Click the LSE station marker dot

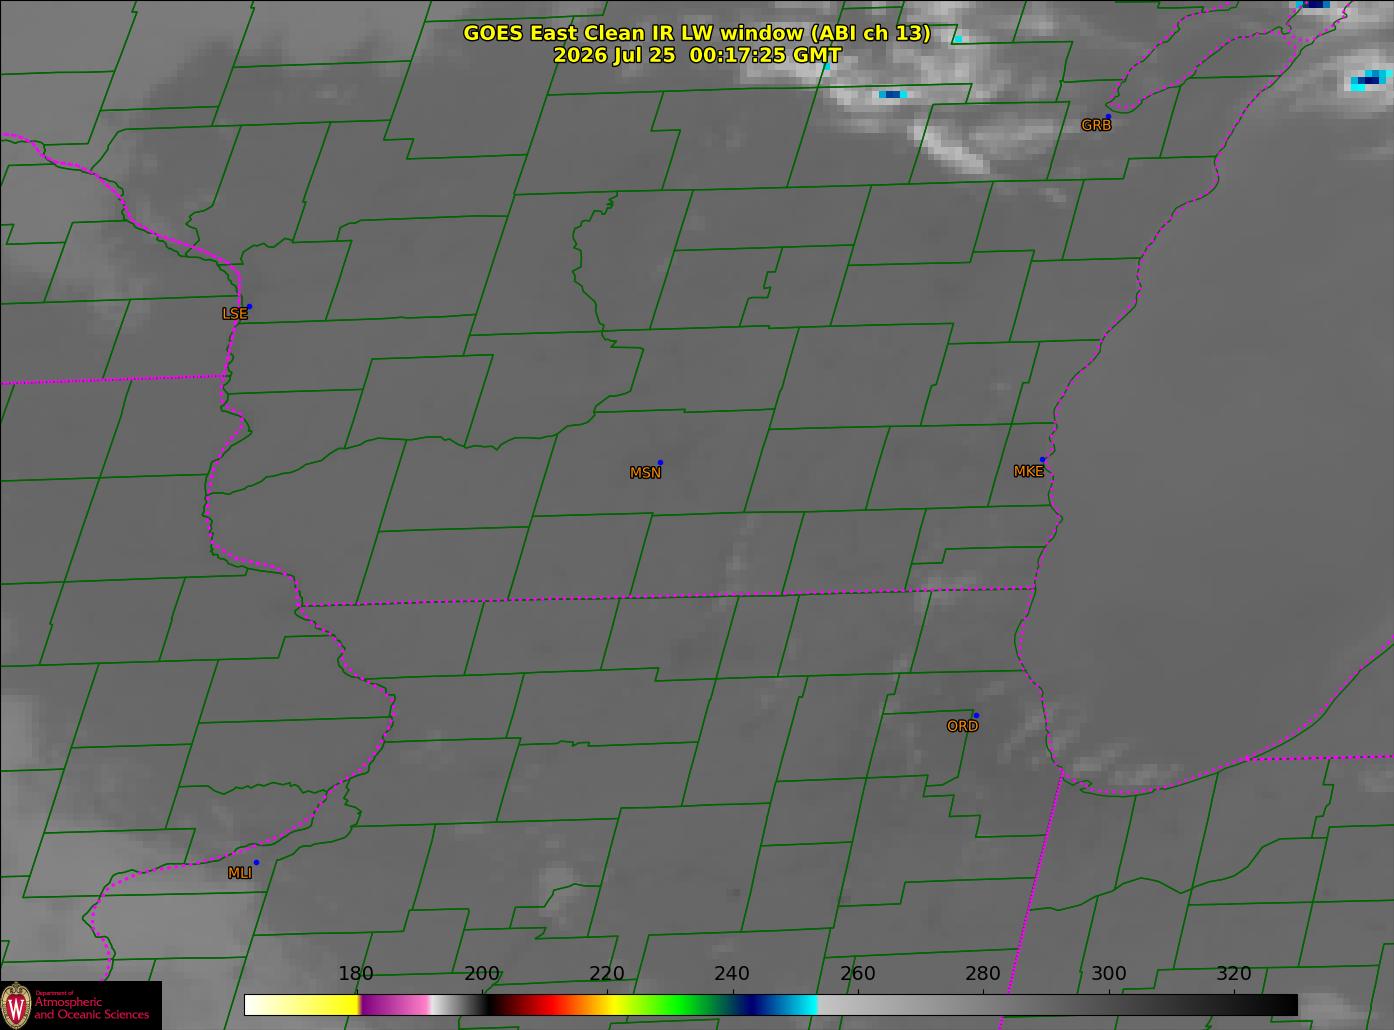pyautogui.click(x=249, y=307)
